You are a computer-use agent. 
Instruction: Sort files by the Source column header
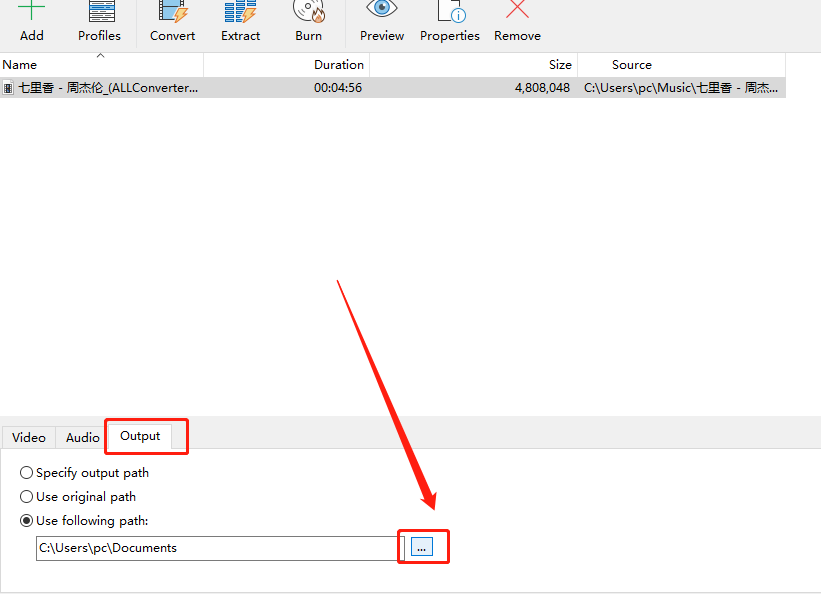click(682, 65)
